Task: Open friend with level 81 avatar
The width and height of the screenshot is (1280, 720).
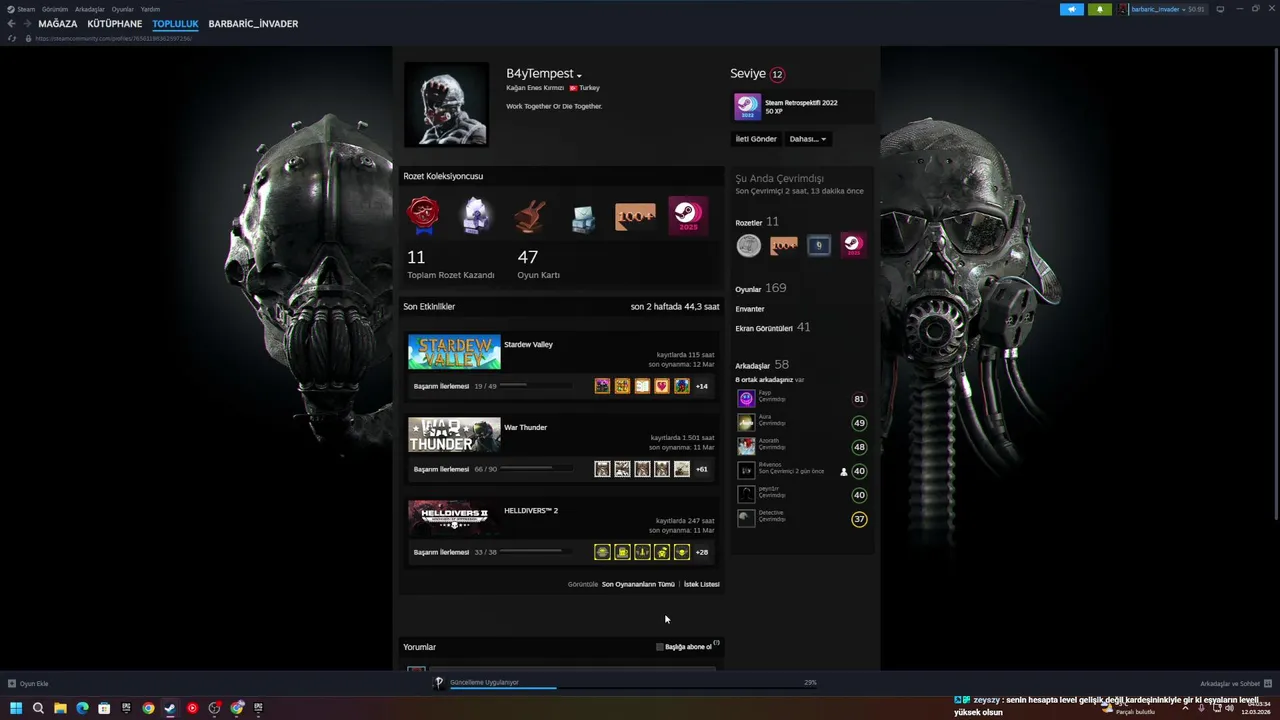Action: [x=746, y=398]
